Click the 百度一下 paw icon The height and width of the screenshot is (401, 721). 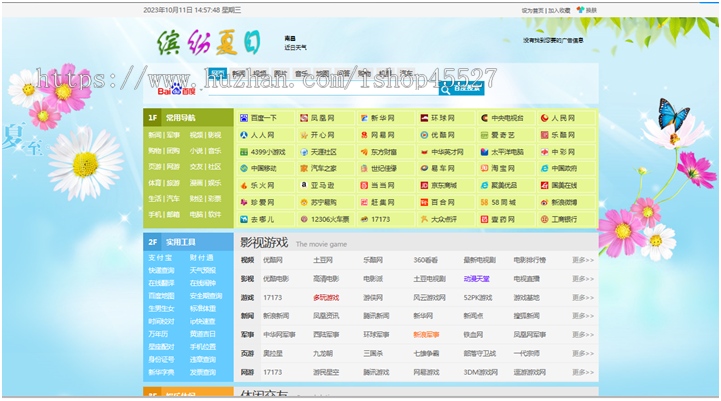[x=244, y=118]
